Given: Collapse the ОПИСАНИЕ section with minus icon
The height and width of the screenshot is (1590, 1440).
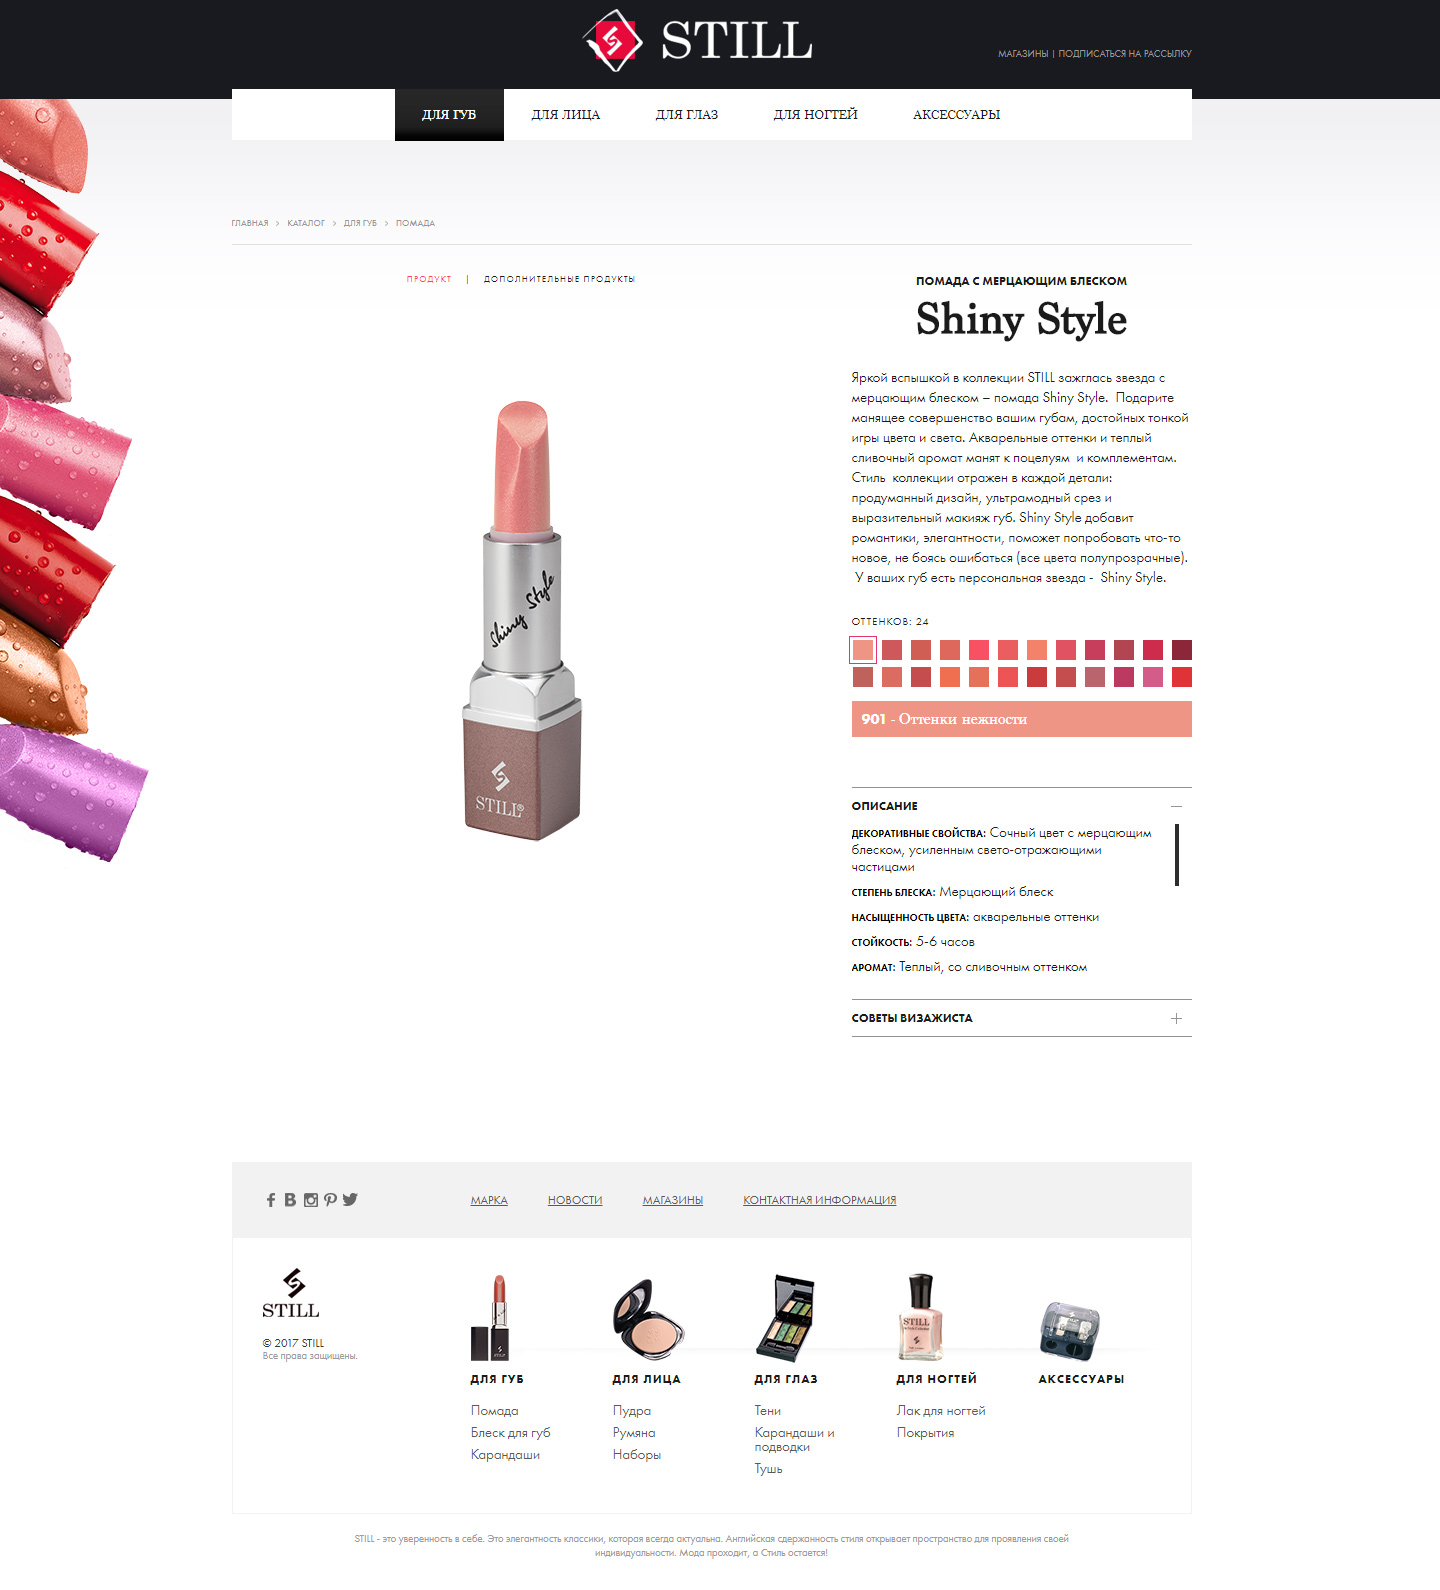Looking at the screenshot, I should [x=1176, y=806].
